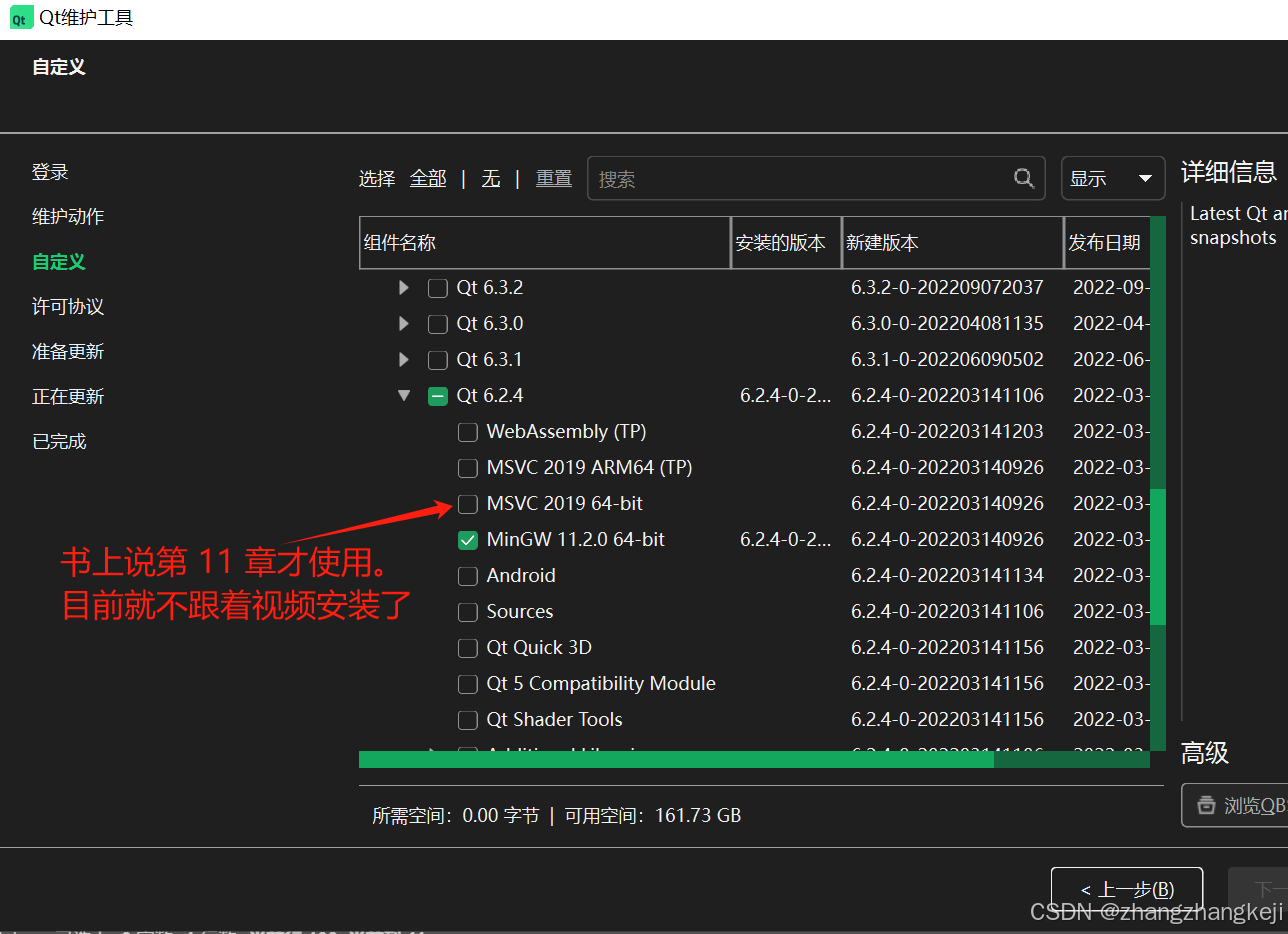Enable MSVC 2019 ARM64 (TP) checkbox

[x=467, y=468]
